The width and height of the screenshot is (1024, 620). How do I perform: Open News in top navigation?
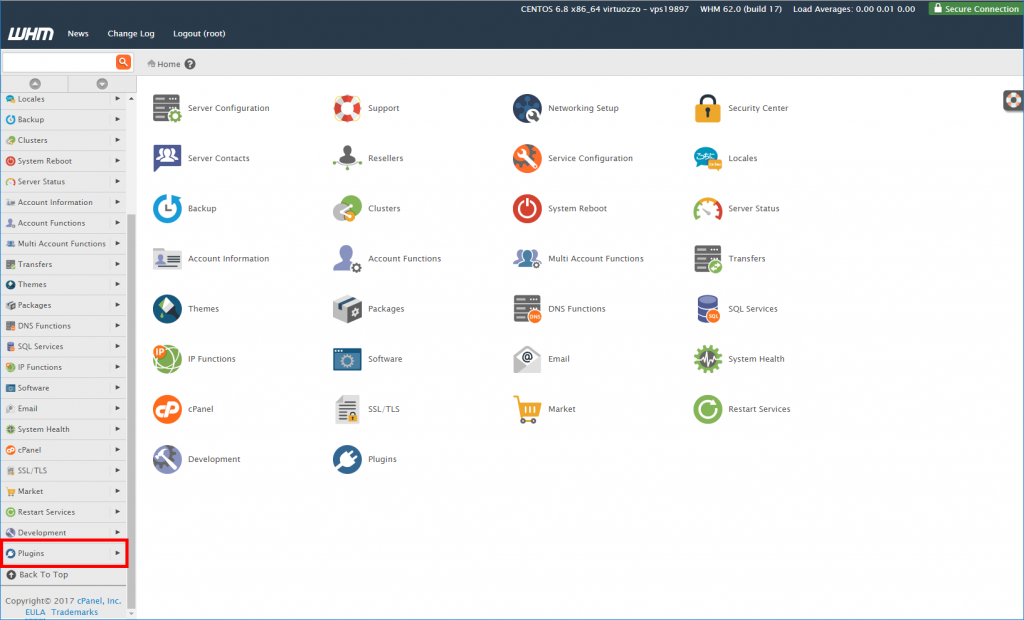click(x=78, y=33)
